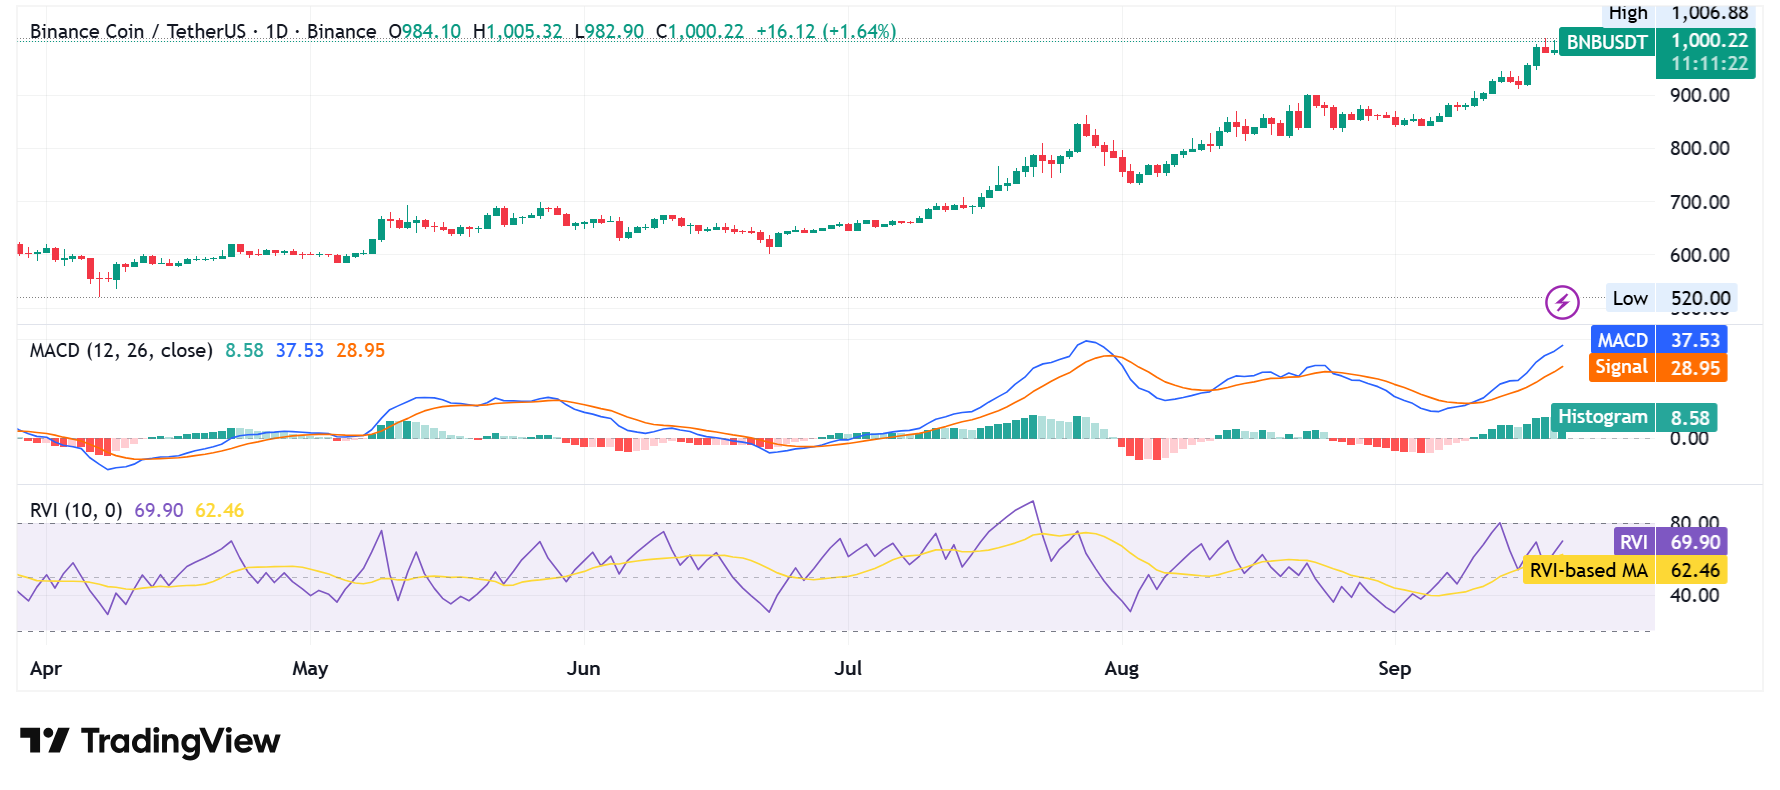Click the low value L982.90 in legend
This screenshot has height=790, width=1780.
click(x=609, y=31)
